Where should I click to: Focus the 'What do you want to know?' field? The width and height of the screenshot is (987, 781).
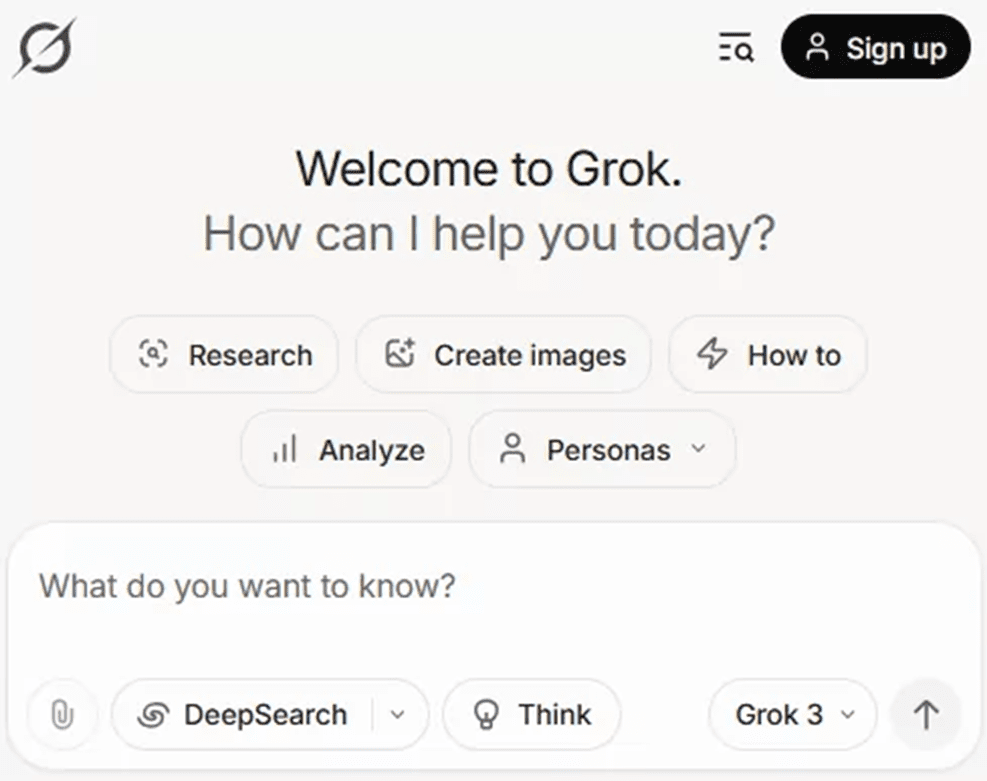click(494, 587)
